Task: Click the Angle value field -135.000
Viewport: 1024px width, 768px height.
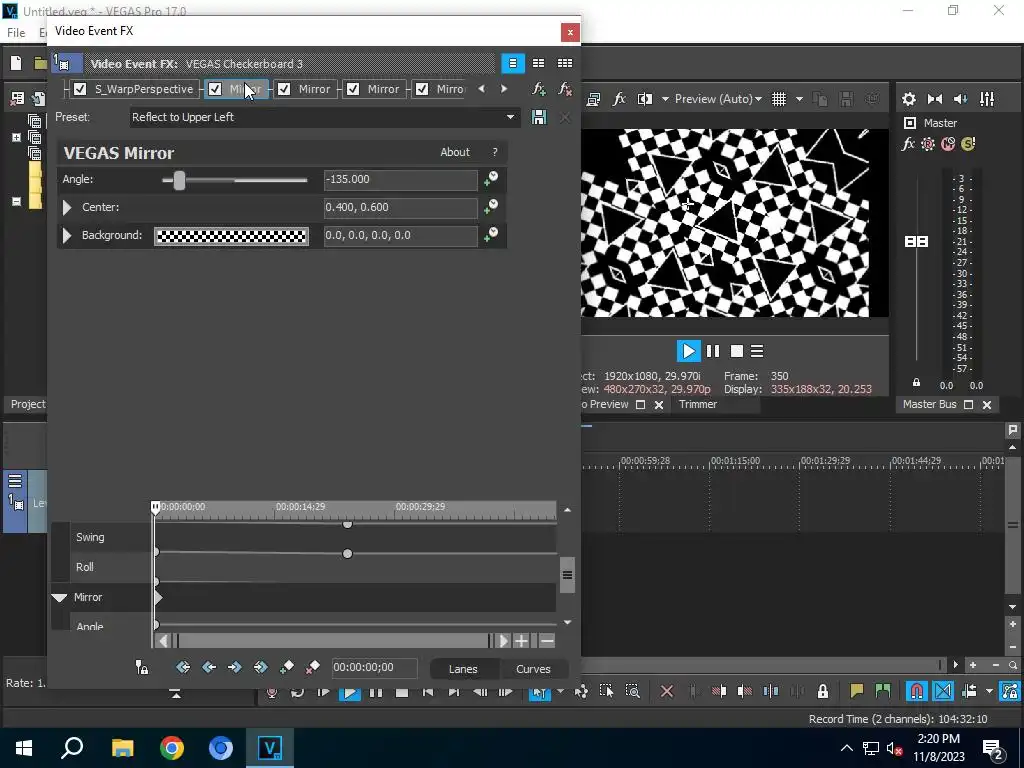Action: tap(400, 180)
